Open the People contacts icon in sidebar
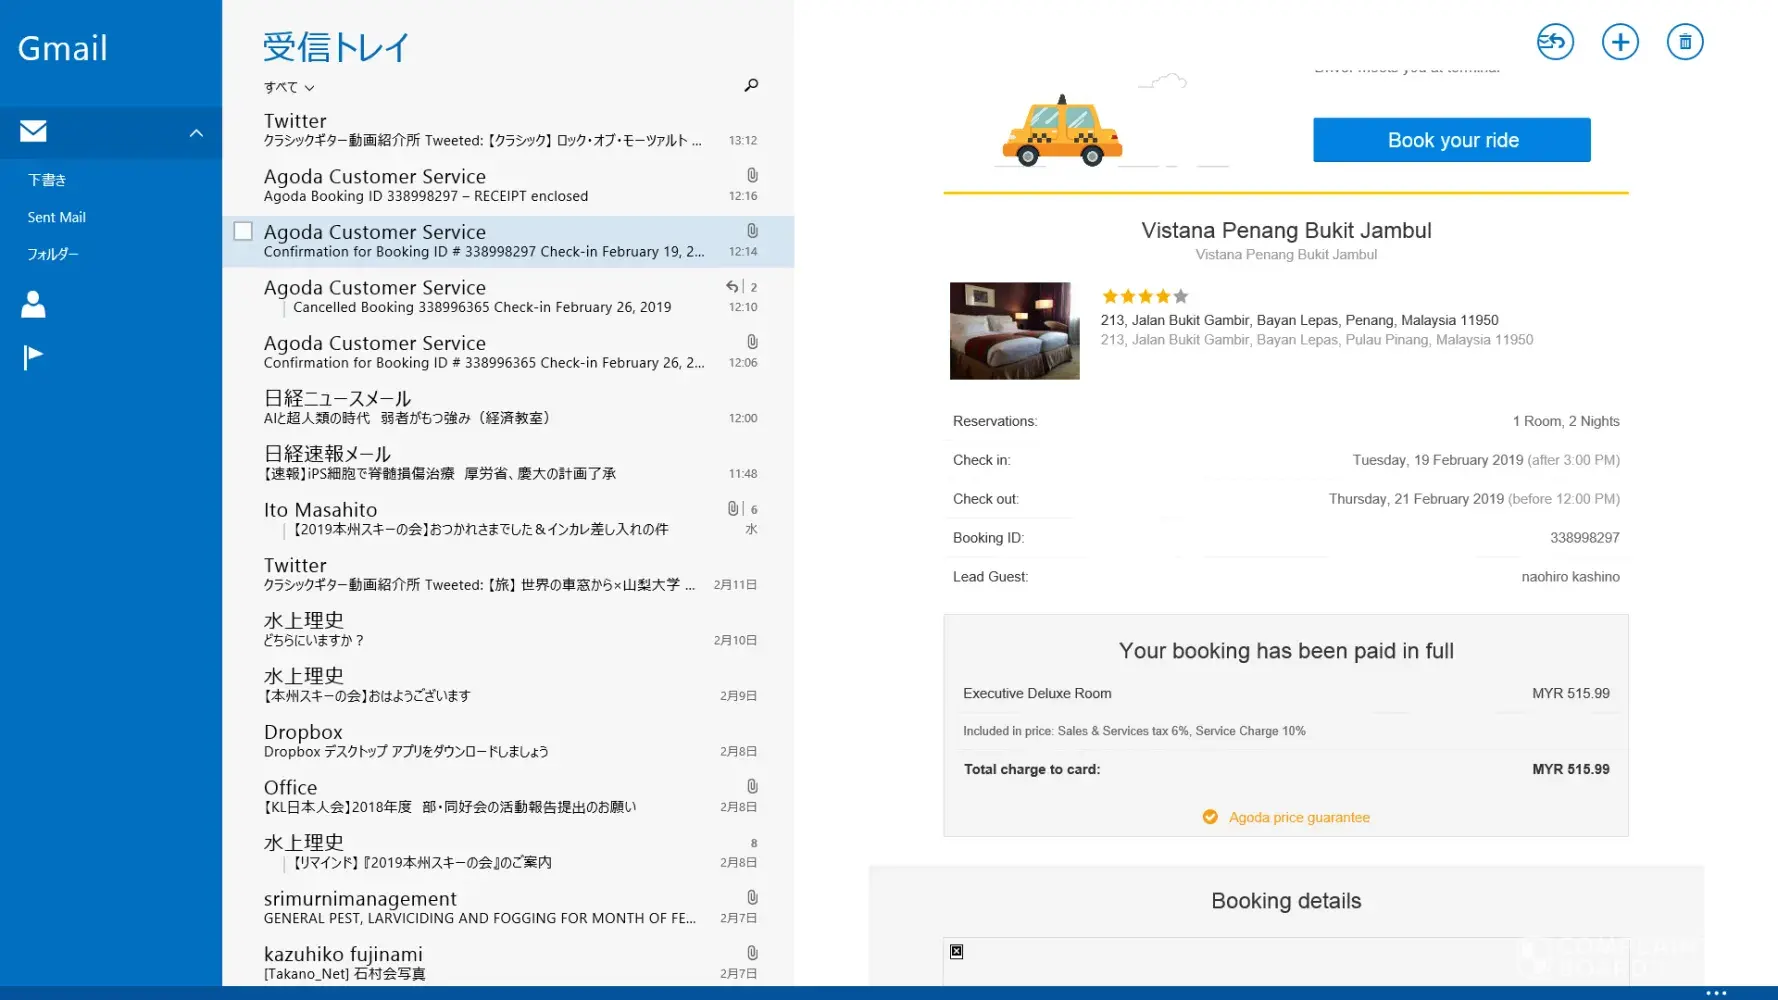 point(34,304)
